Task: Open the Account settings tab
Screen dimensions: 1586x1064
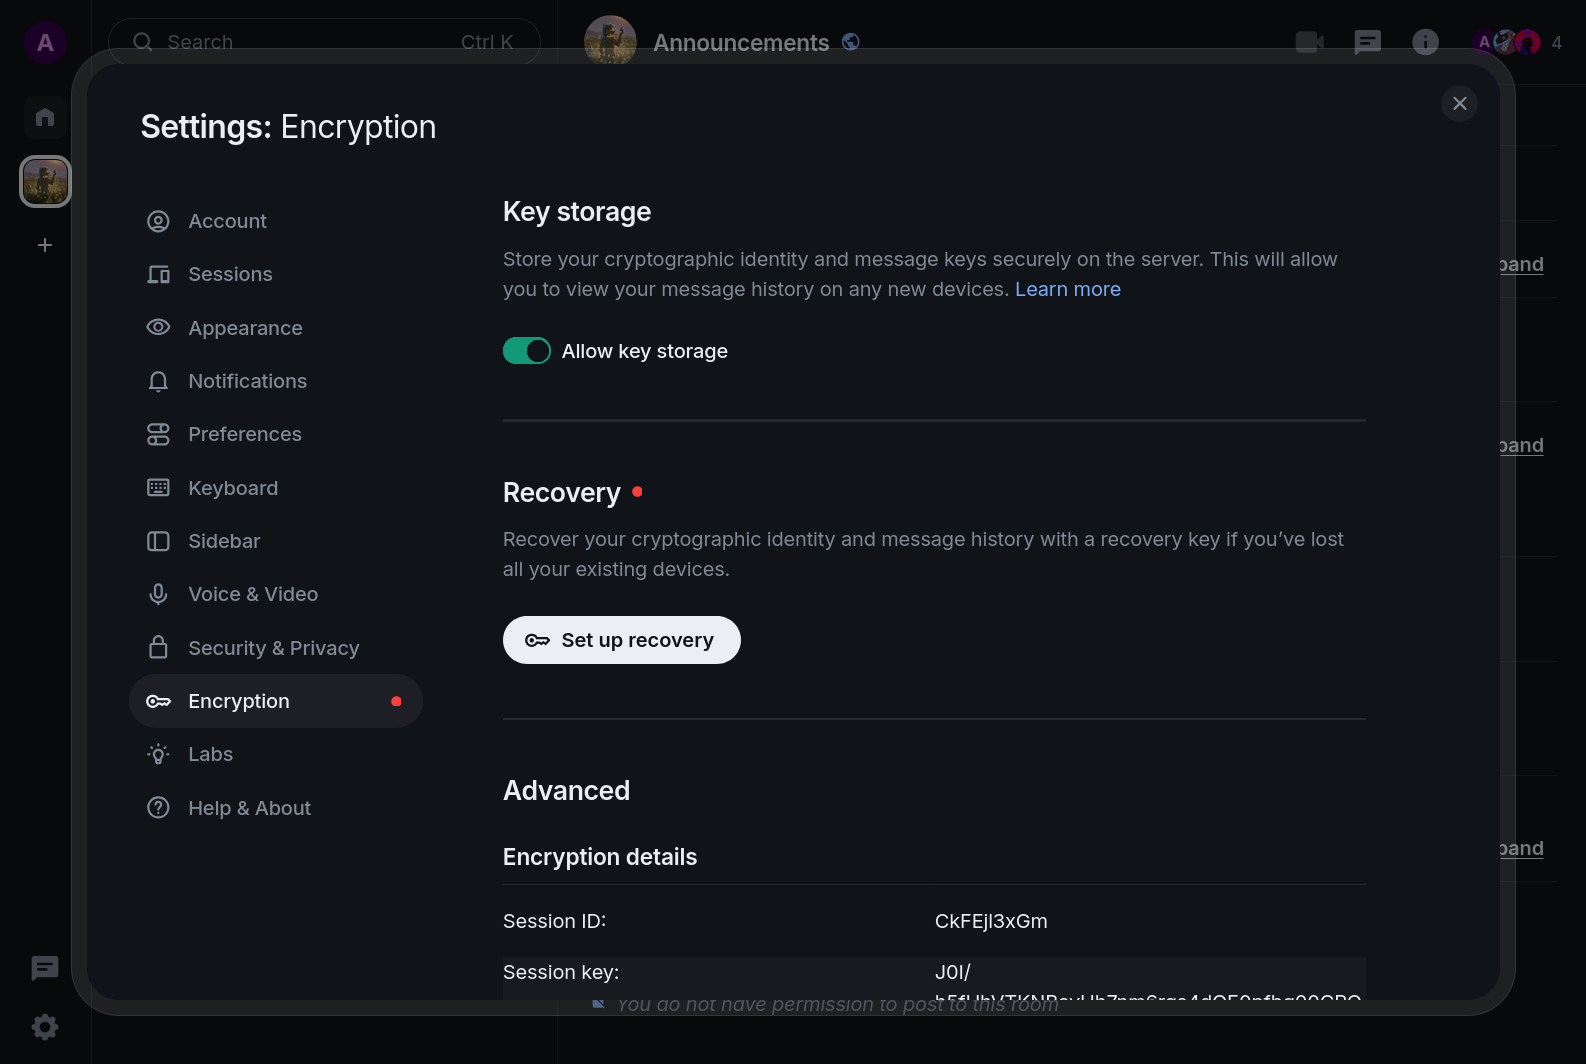Action: point(227,221)
